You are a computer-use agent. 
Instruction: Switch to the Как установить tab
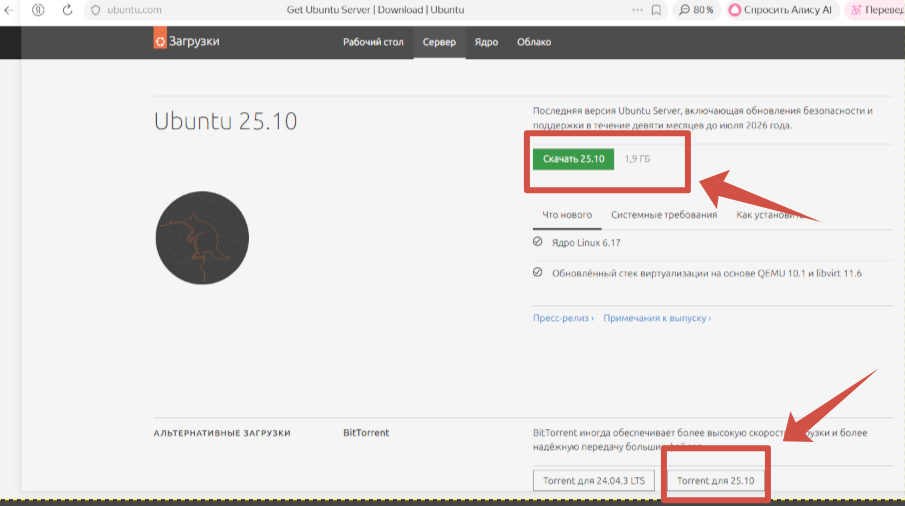(x=771, y=215)
